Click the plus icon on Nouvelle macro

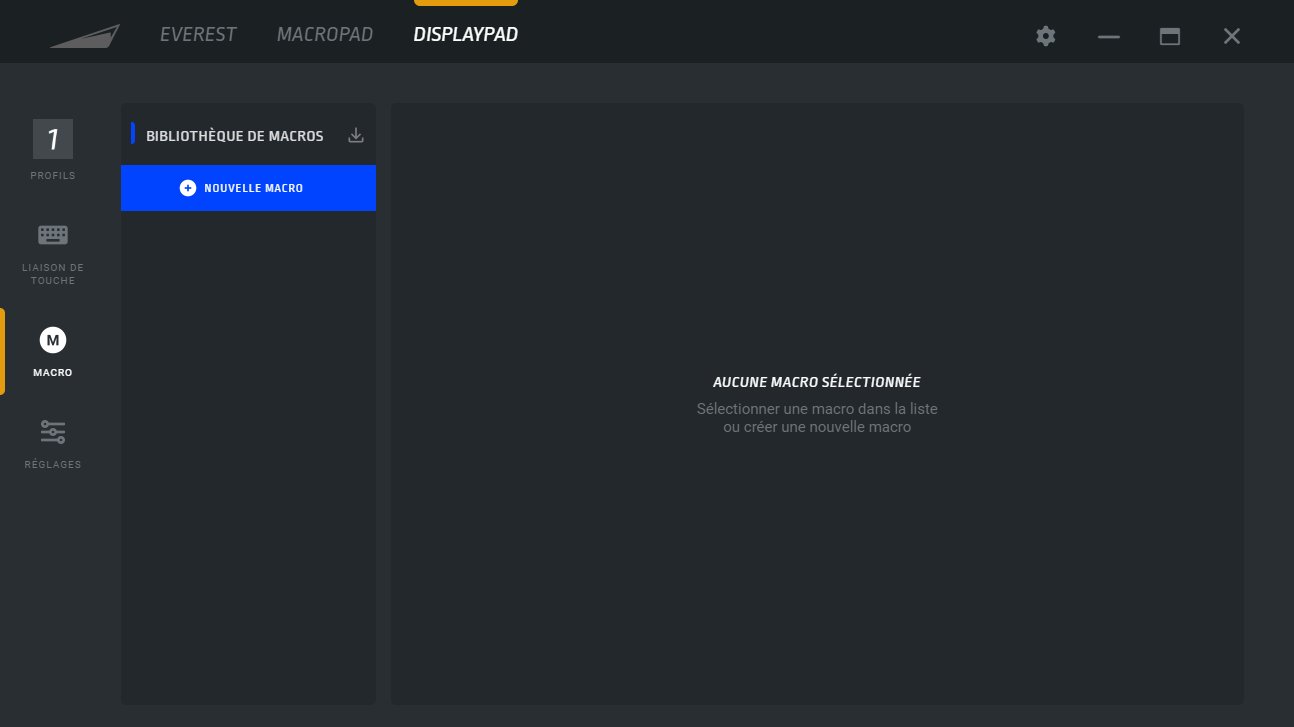pyautogui.click(x=188, y=188)
